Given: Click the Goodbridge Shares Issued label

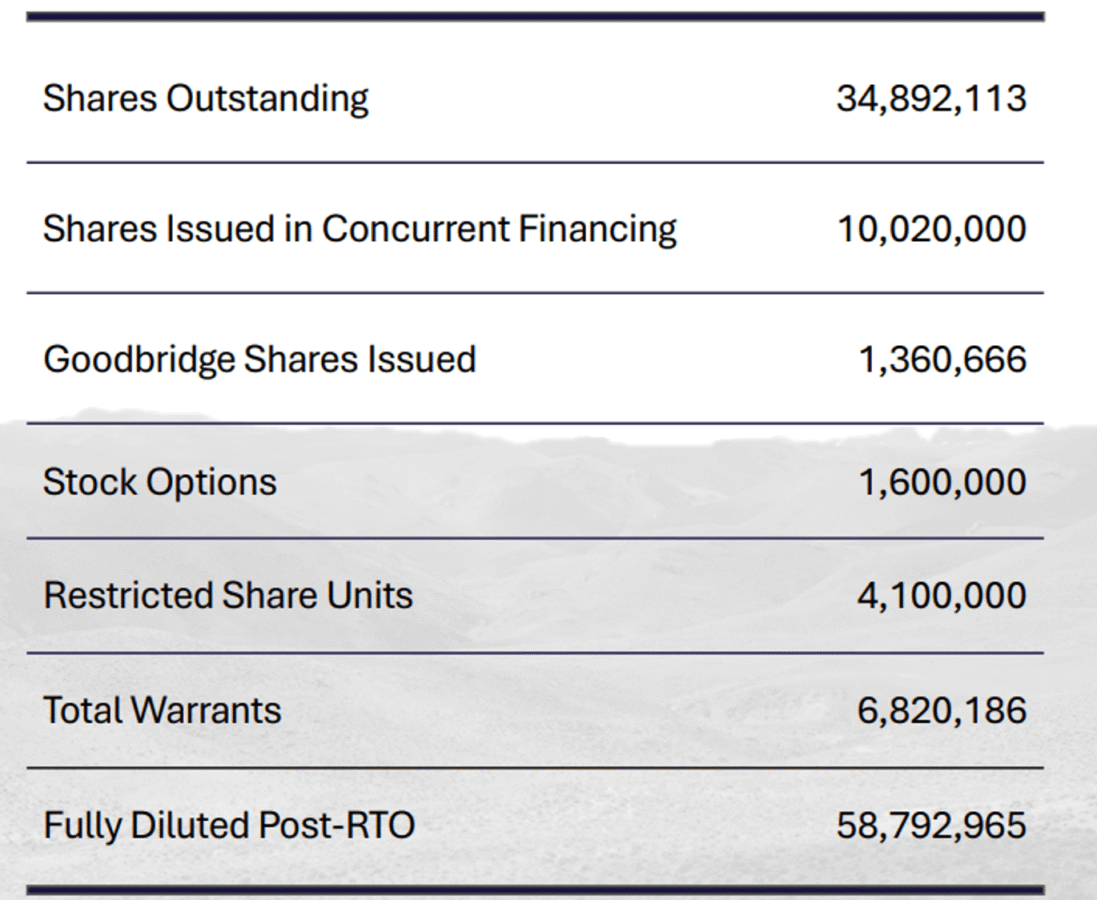Looking at the screenshot, I should tap(259, 359).
